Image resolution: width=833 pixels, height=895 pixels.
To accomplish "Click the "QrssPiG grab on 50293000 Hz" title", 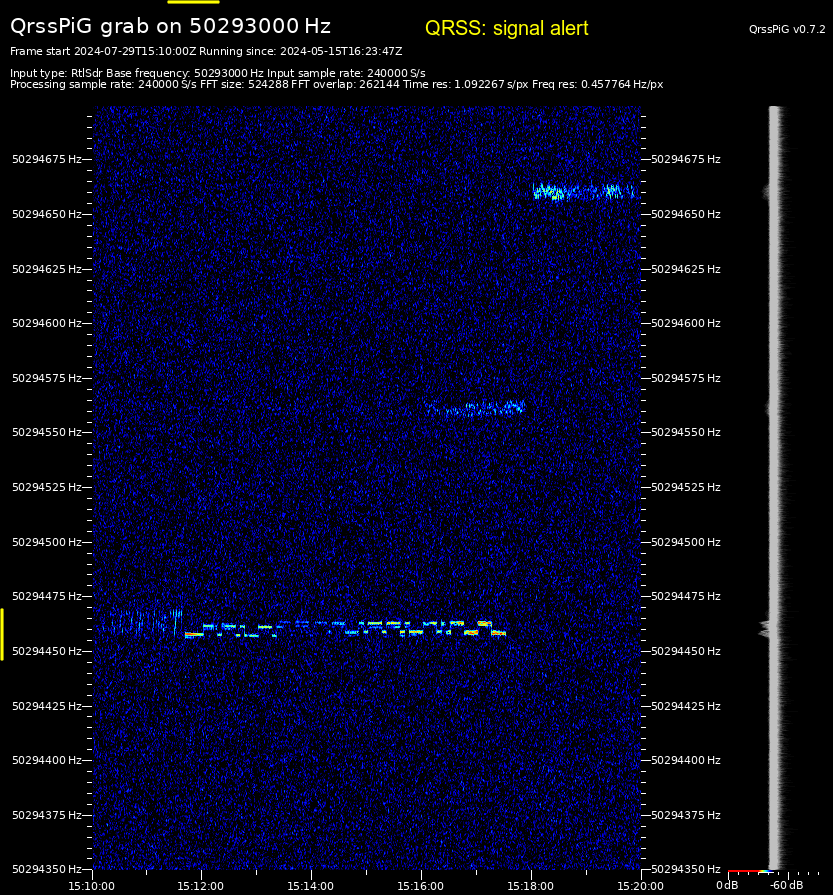I will (x=170, y=26).
